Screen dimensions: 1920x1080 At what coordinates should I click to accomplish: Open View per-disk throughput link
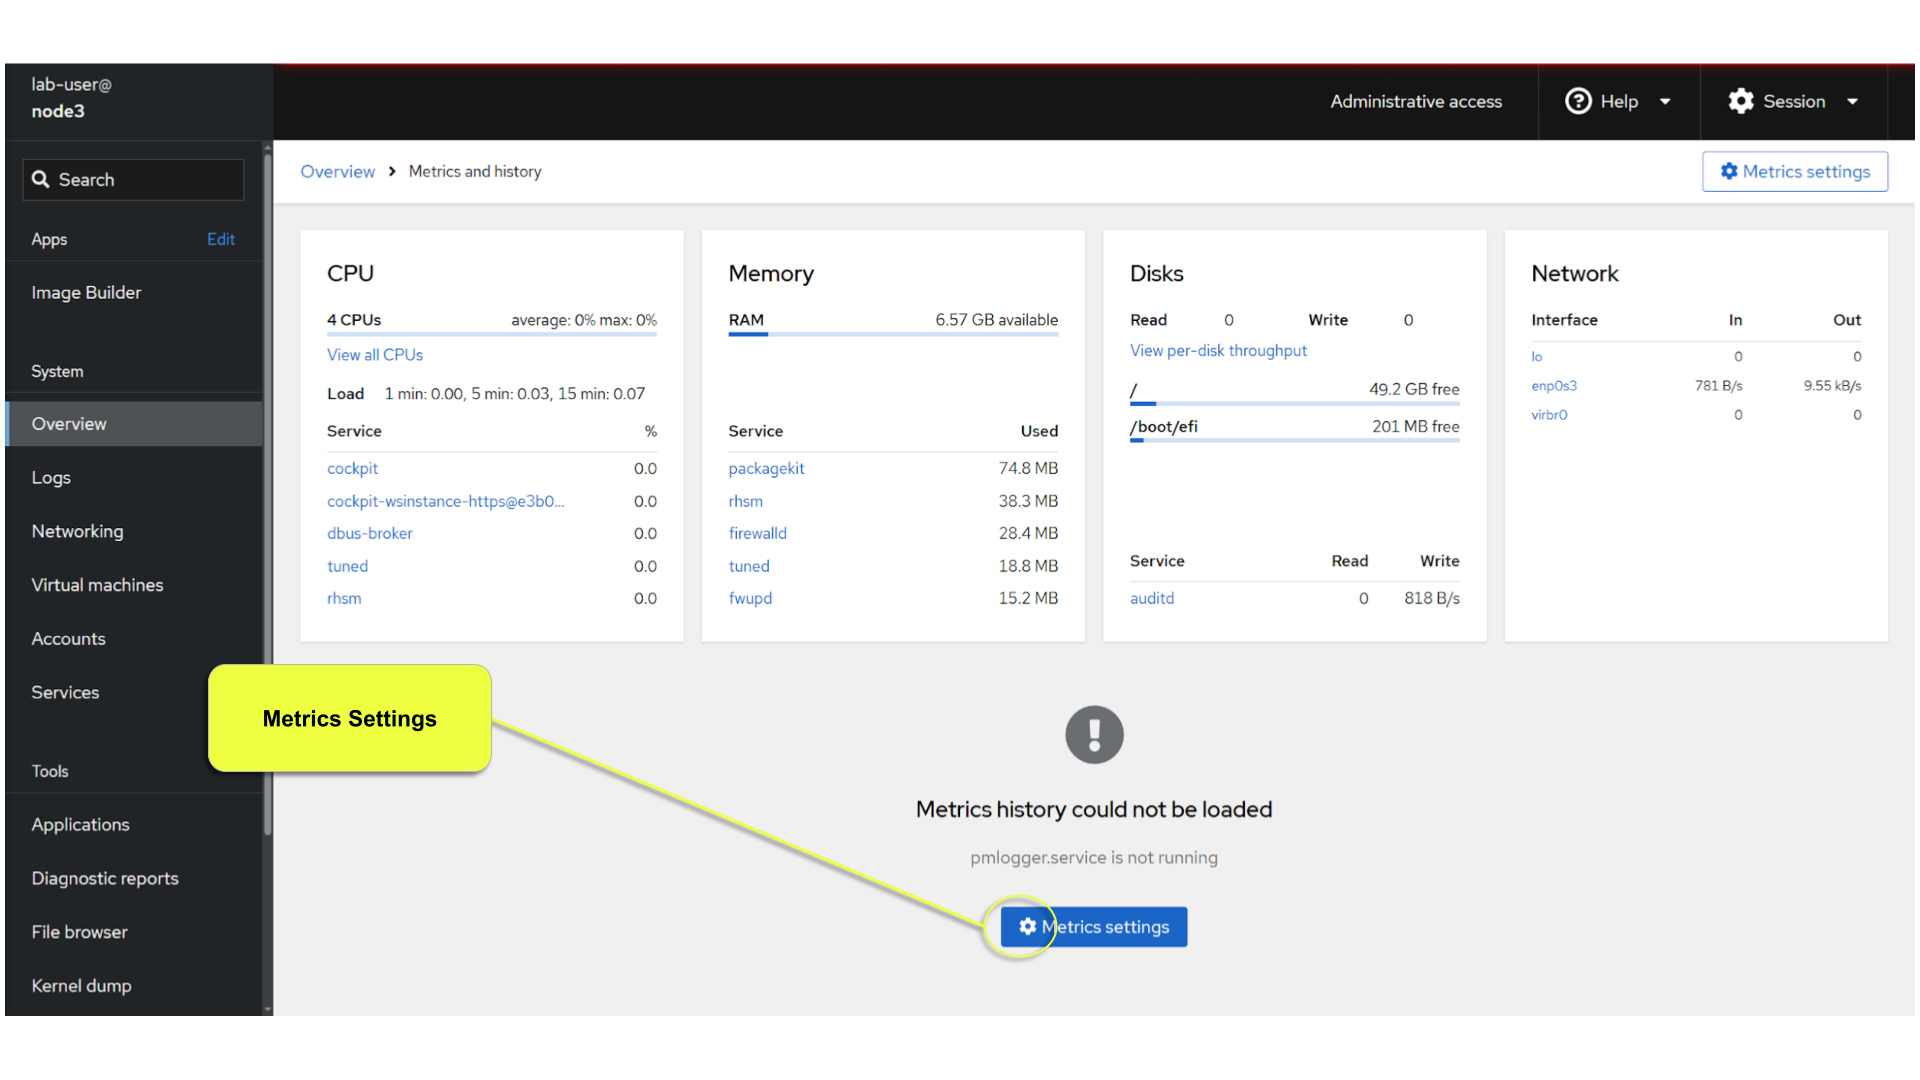coord(1218,351)
